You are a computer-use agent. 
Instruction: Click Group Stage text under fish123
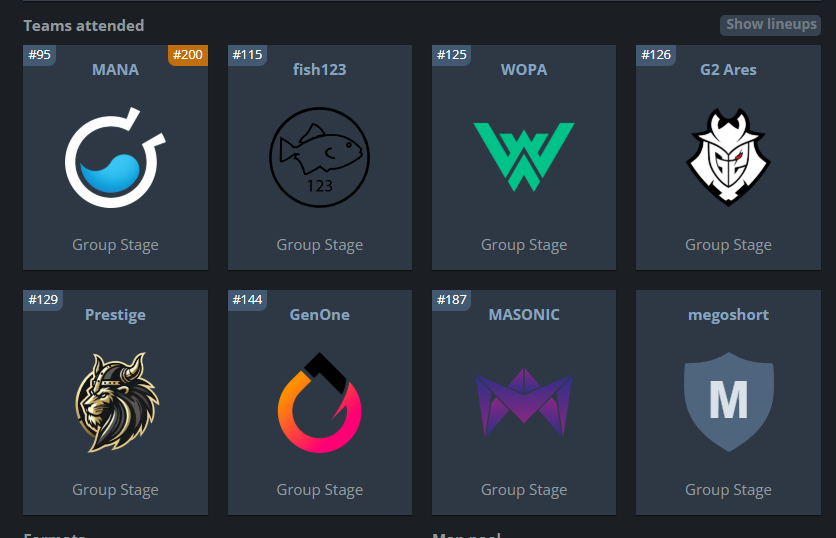coord(319,245)
